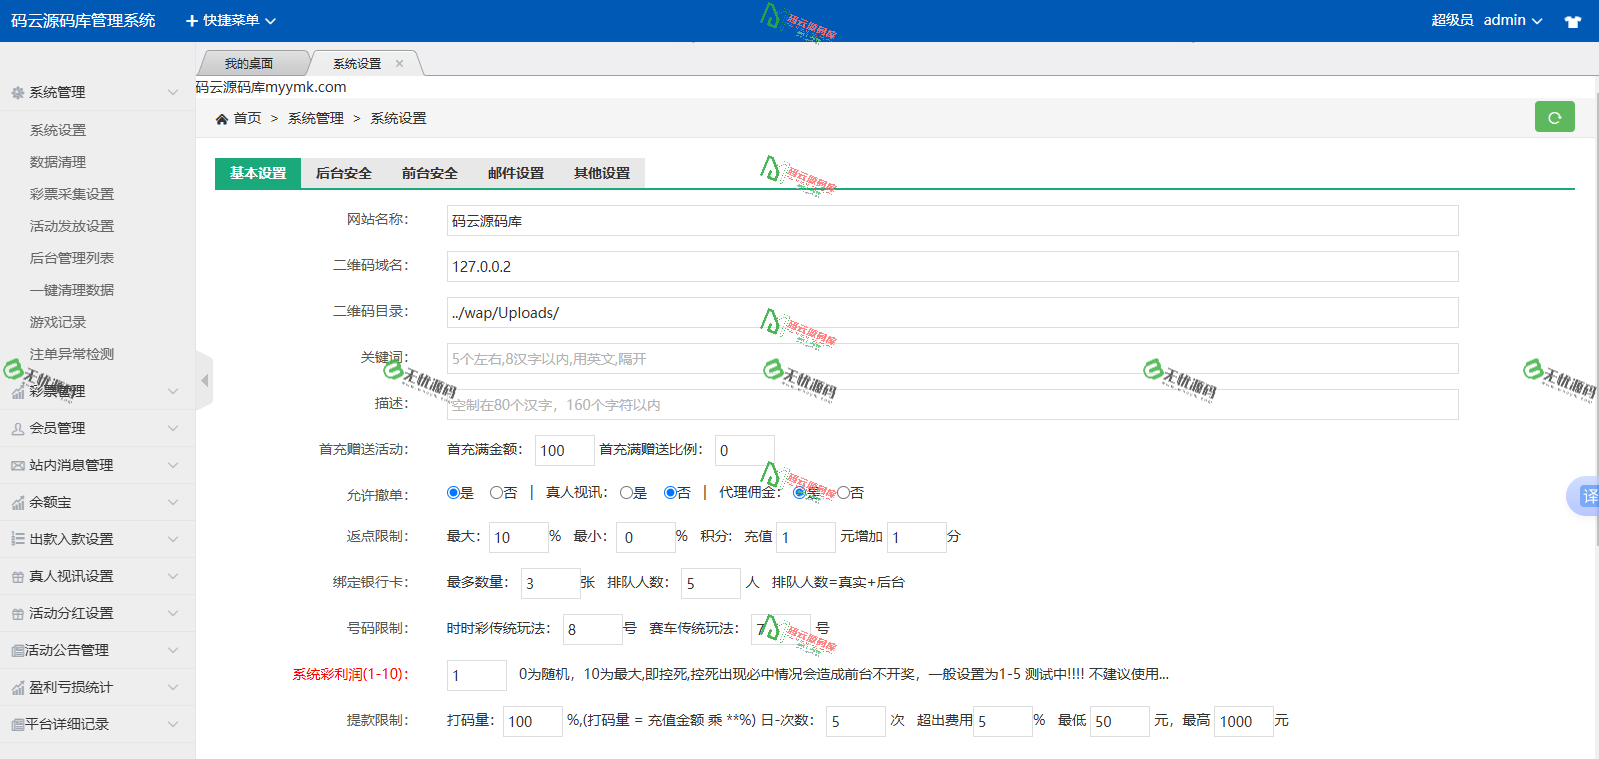Image resolution: width=1599 pixels, height=759 pixels.
Task: Expand the 活动分红设置 chevron
Action: (172, 613)
